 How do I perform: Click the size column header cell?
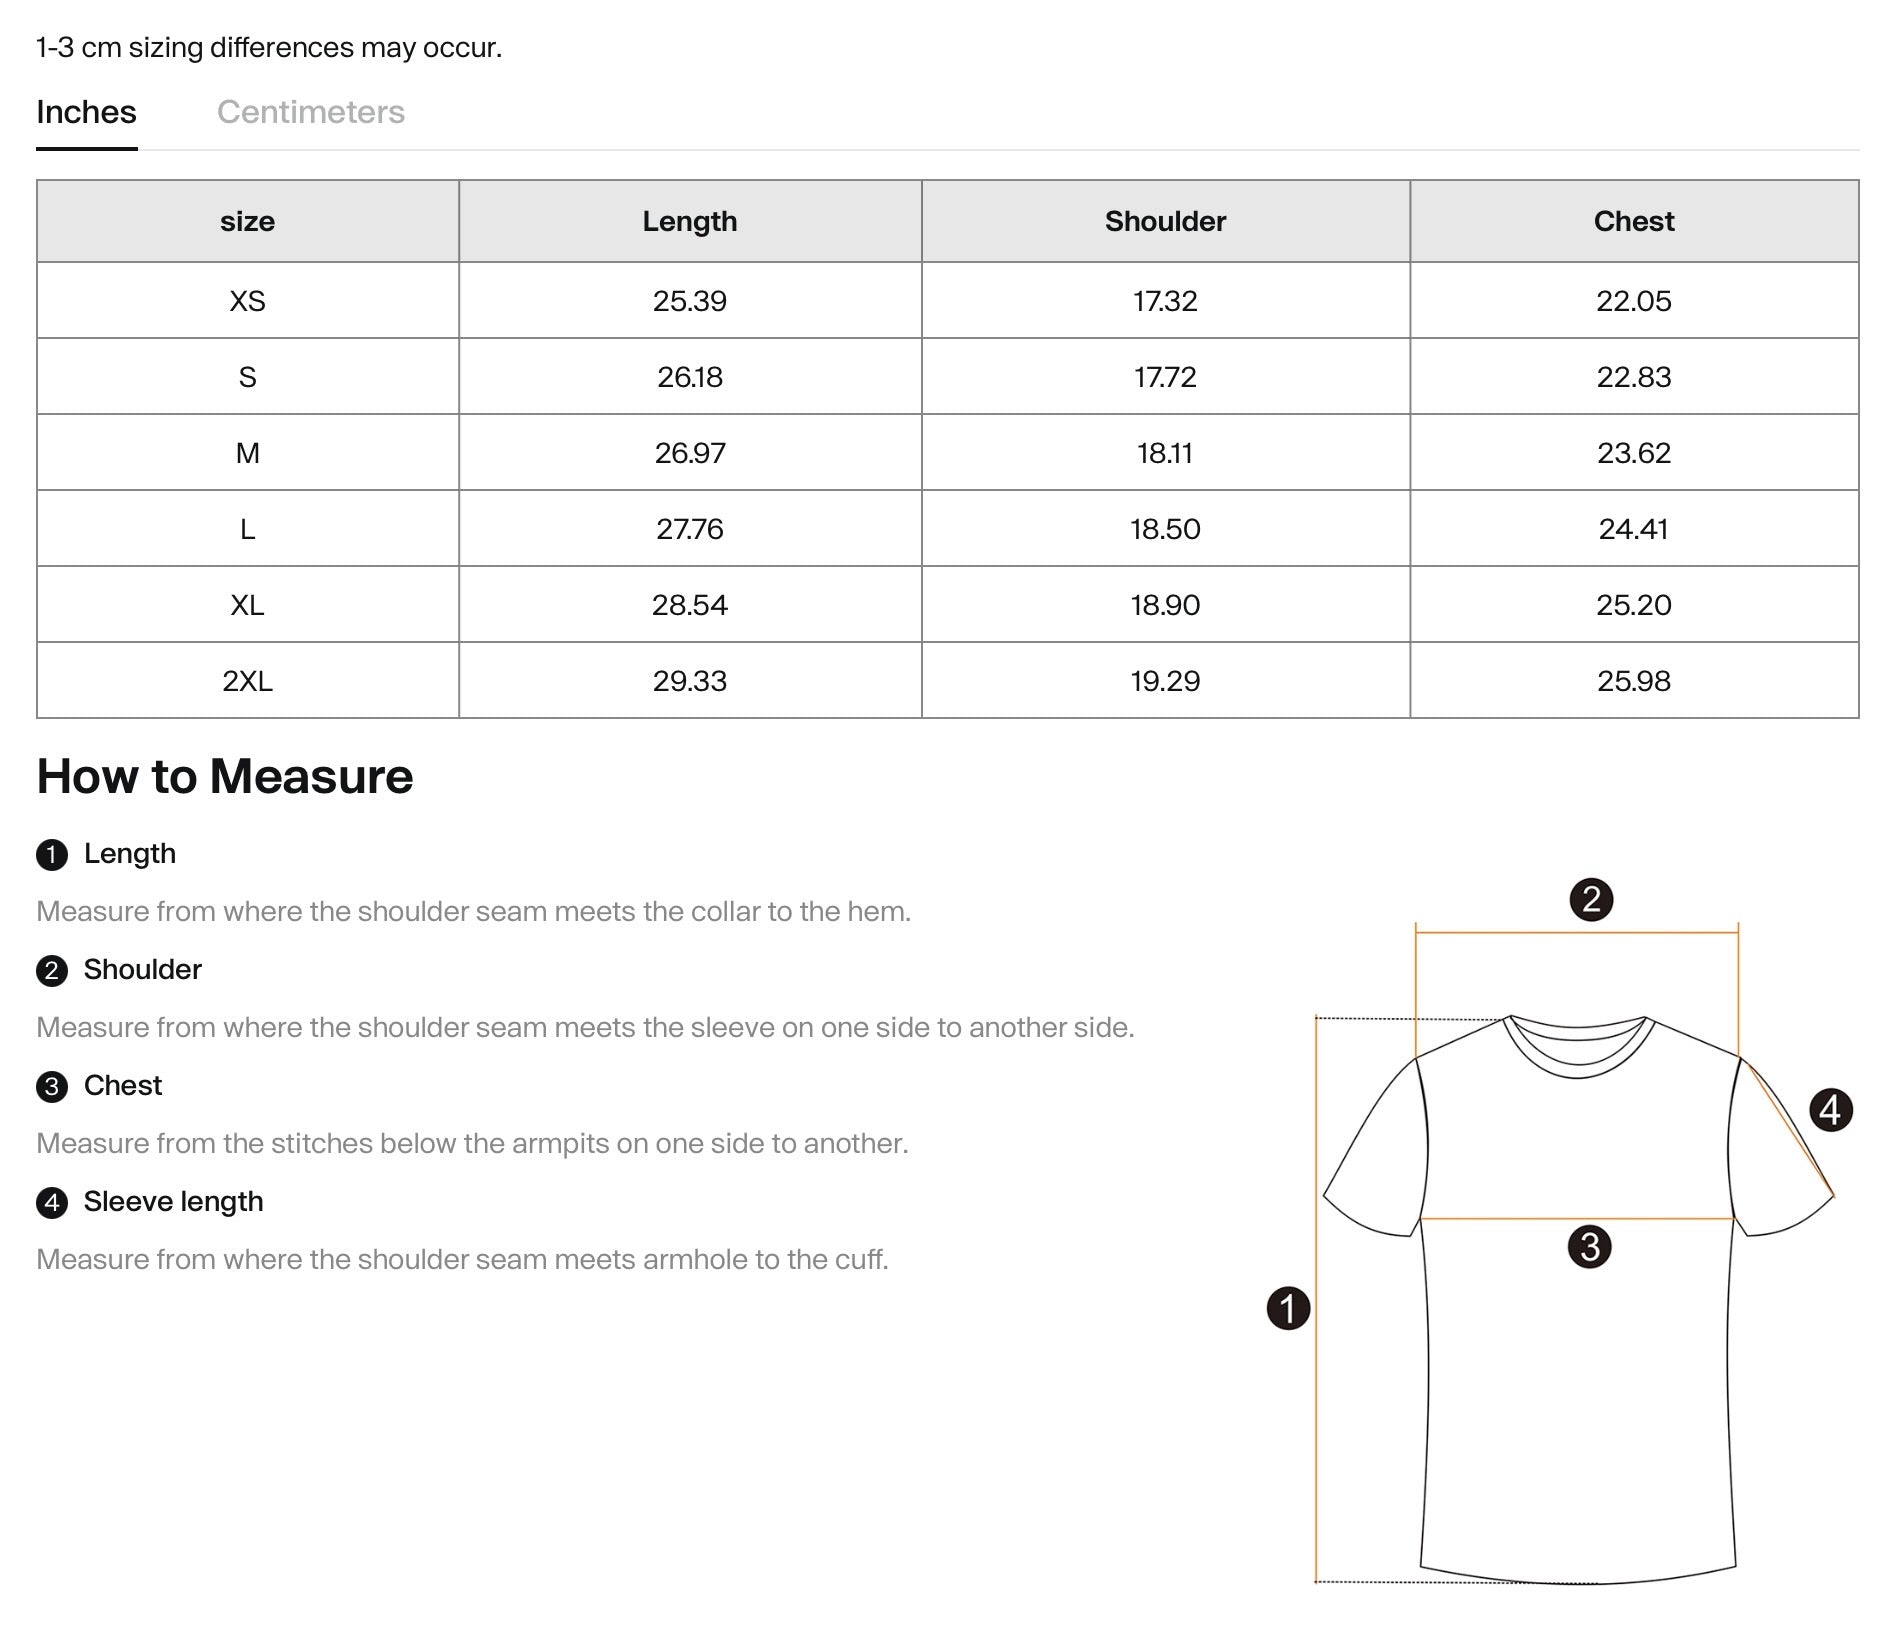(x=248, y=221)
